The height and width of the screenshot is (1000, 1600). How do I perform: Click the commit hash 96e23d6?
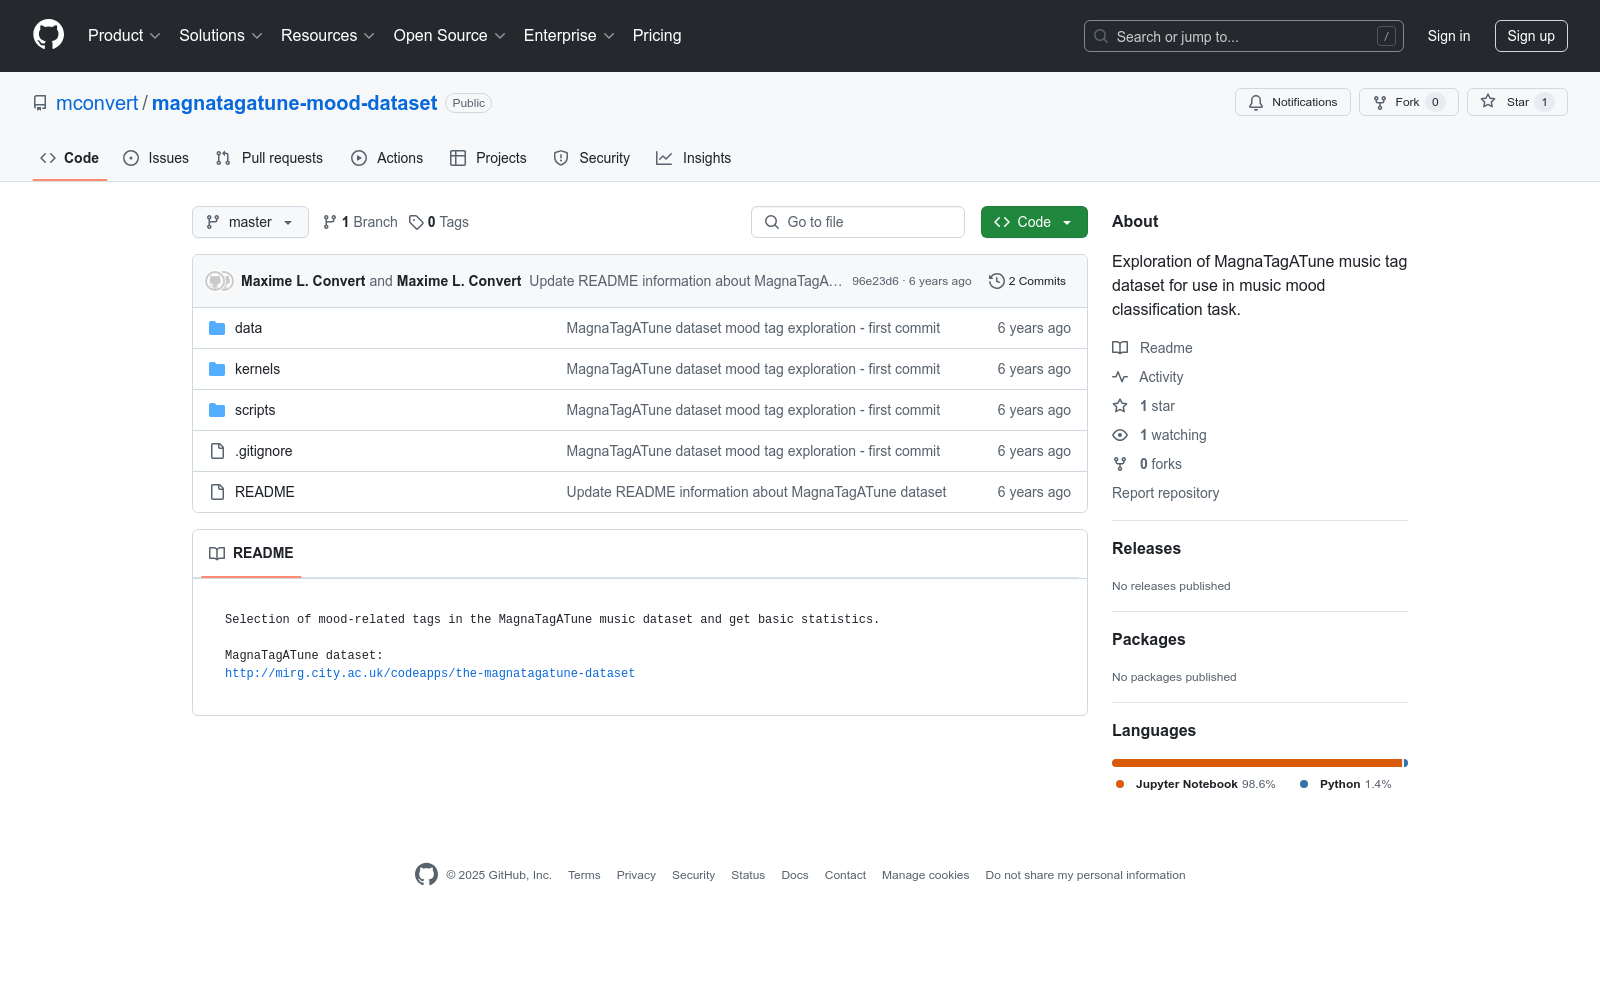point(875,281)
